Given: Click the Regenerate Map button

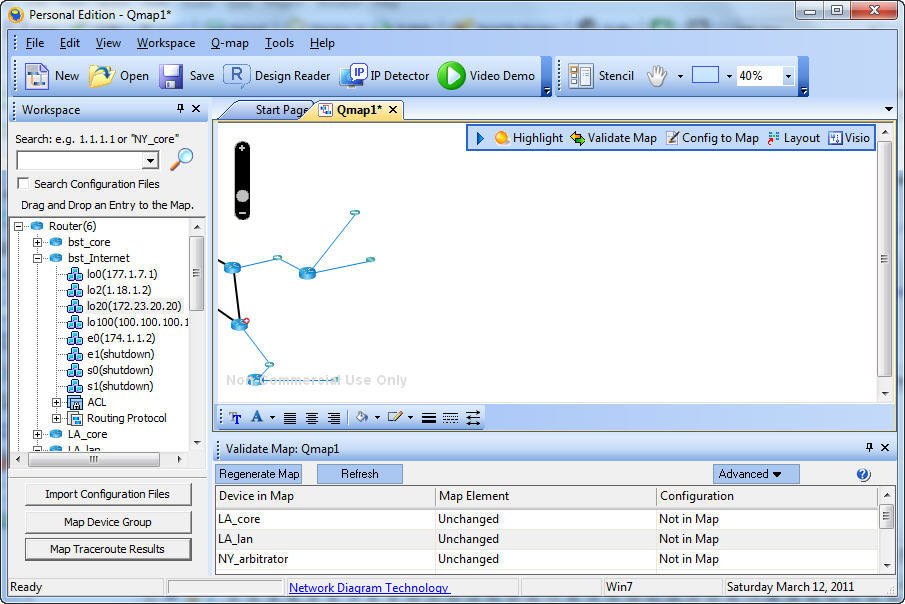Looking at the screenshot, I should 258,473.
